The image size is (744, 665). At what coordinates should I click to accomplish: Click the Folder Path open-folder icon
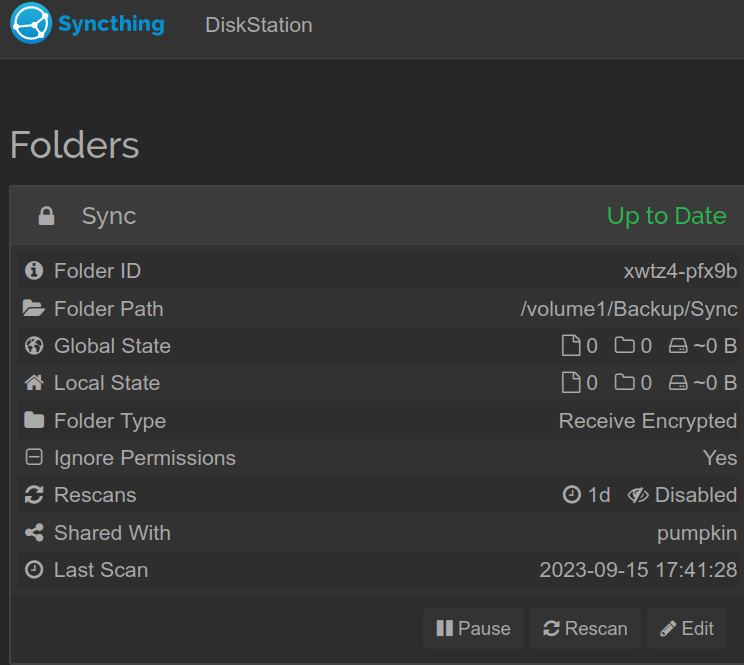[x=34, y=308]
